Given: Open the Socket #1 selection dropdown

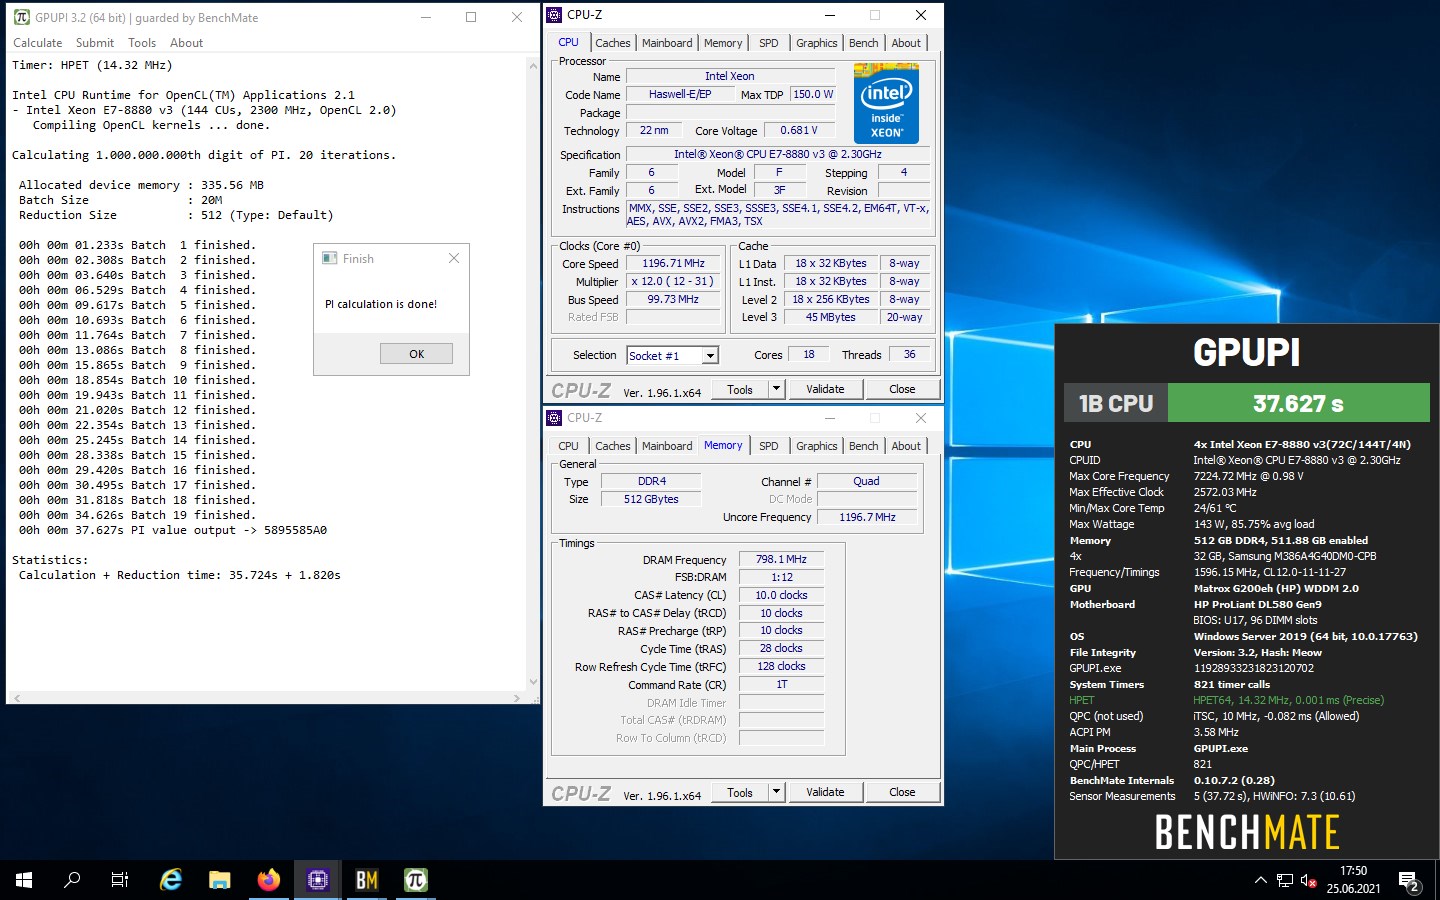Looking at the screenshot, I should pos(710,355).
